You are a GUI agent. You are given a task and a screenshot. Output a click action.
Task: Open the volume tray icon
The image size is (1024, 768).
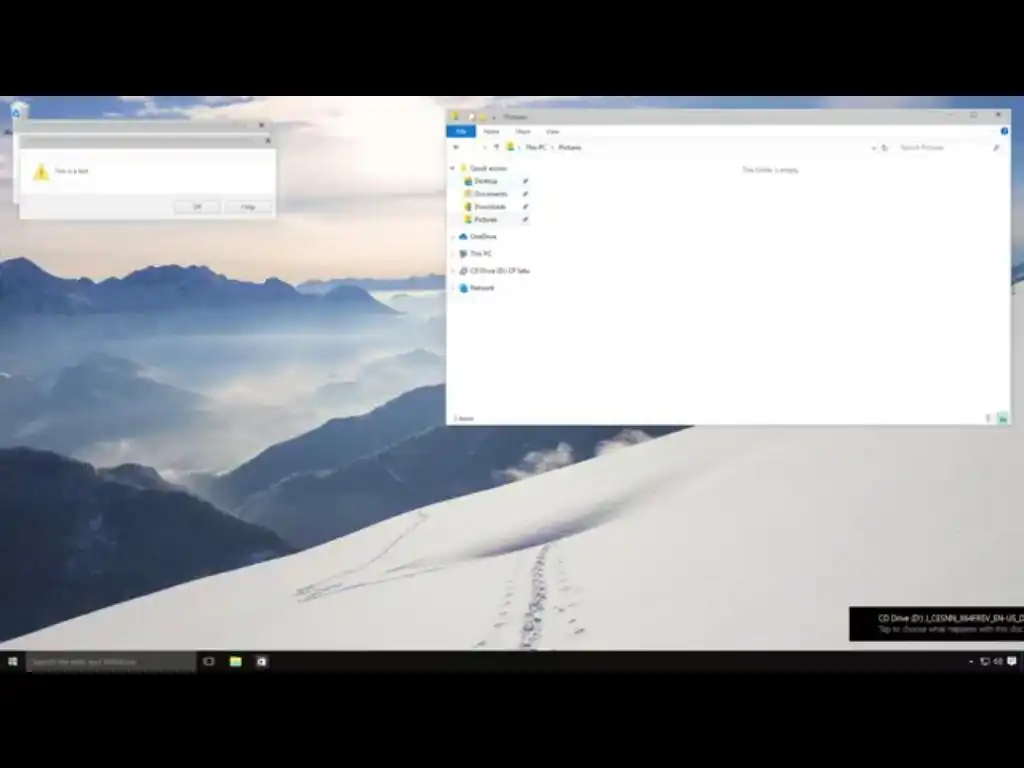coord(998,662)
